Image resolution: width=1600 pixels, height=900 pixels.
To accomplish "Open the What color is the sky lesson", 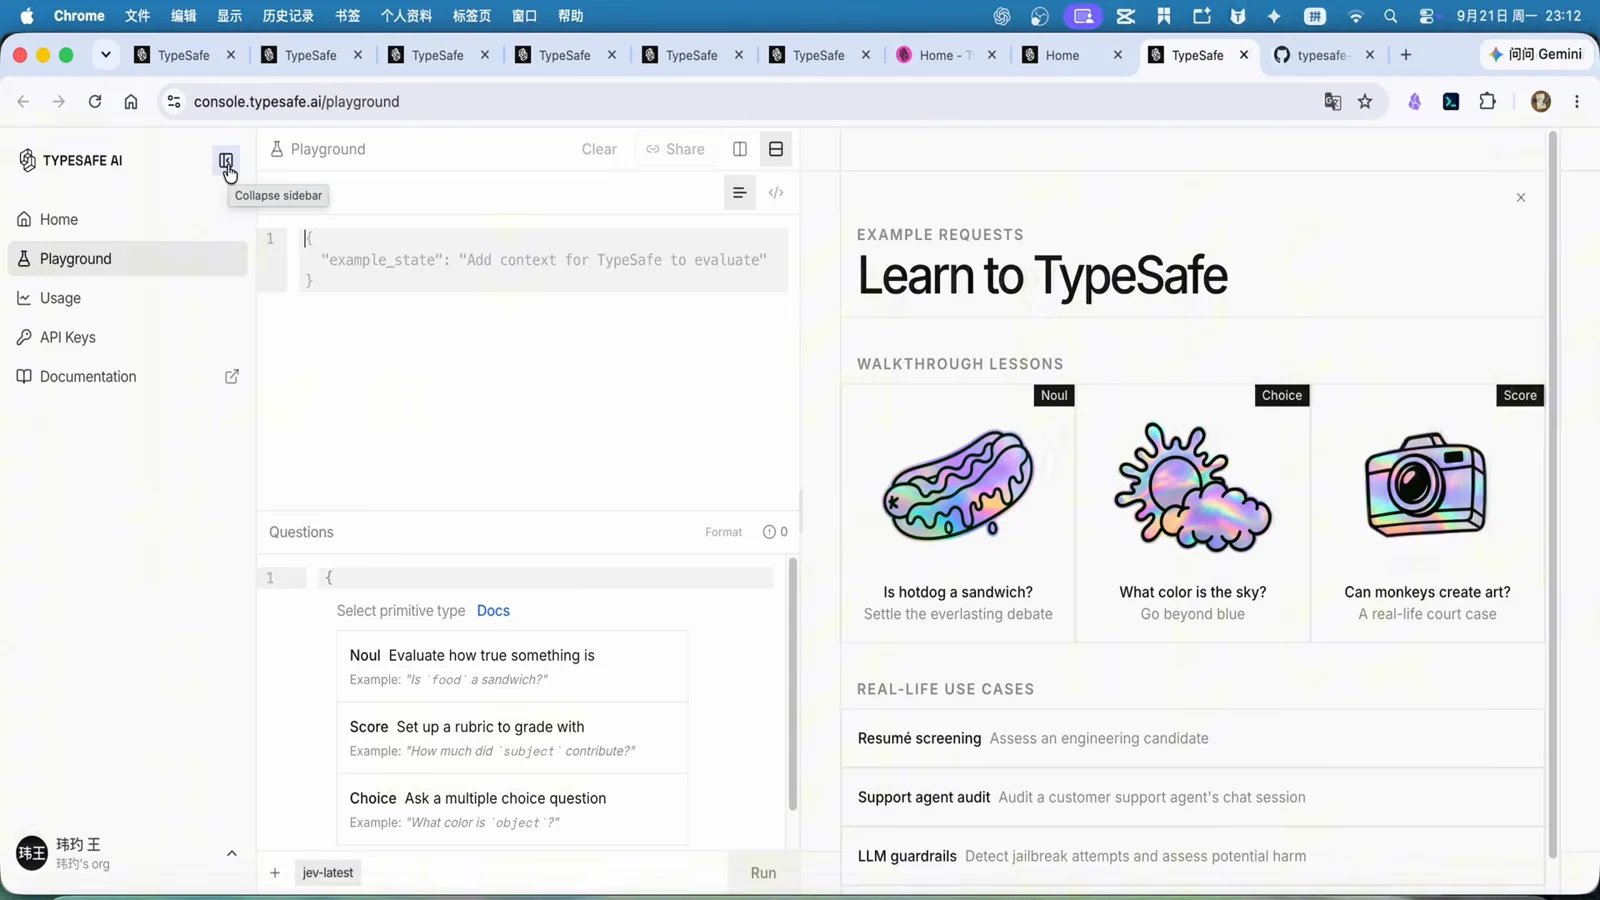I will pyautogui.click(x=1193, y=514).
